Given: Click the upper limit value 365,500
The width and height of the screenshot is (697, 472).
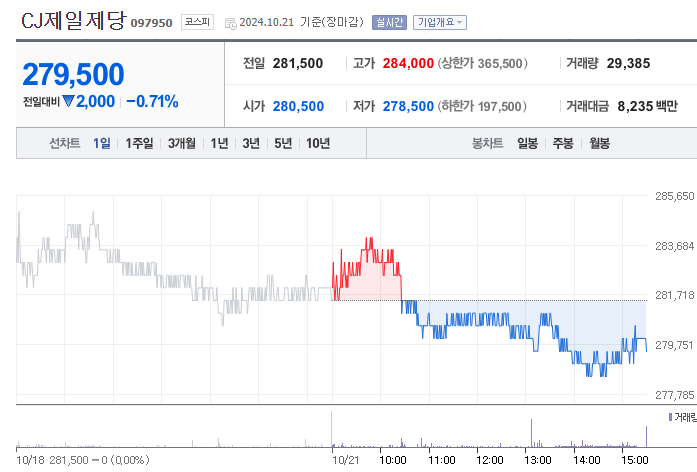Looking at the screenshot, I should point(500,63).
